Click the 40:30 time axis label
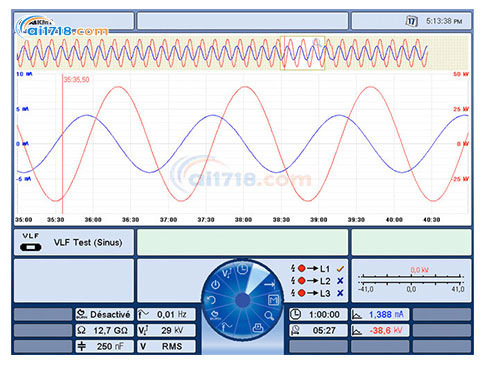The image size is (485, 365). point(432,220)
